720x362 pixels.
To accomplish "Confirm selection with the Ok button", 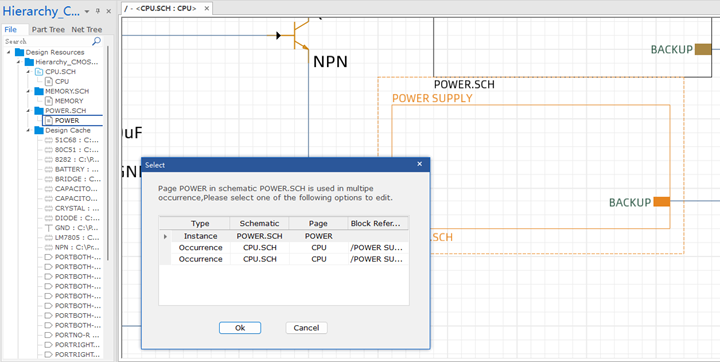I will pos(240,328).
